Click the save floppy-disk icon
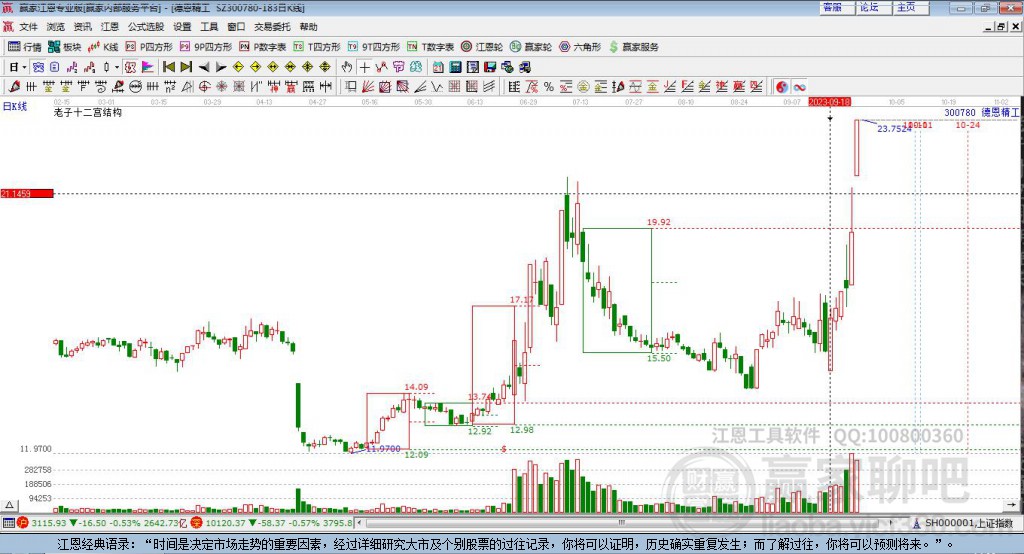Screen dimensions: 1024x554 [490, 67]
